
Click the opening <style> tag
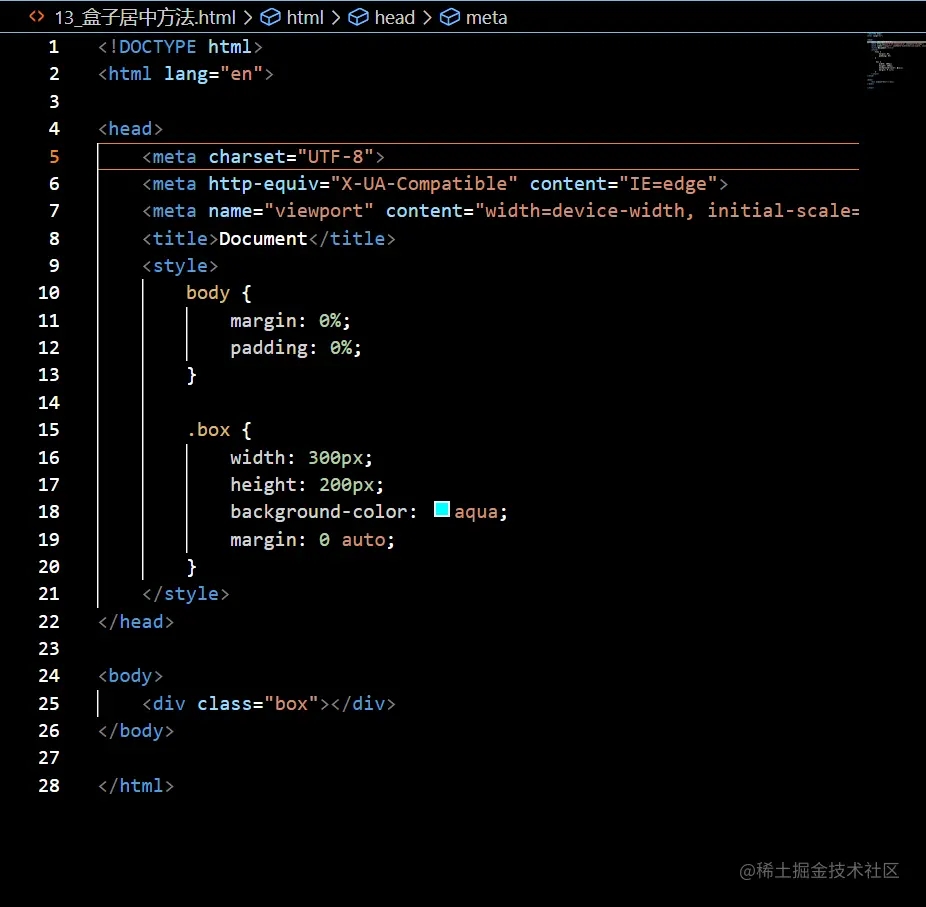pyautogui.click(x=180, y=266)
